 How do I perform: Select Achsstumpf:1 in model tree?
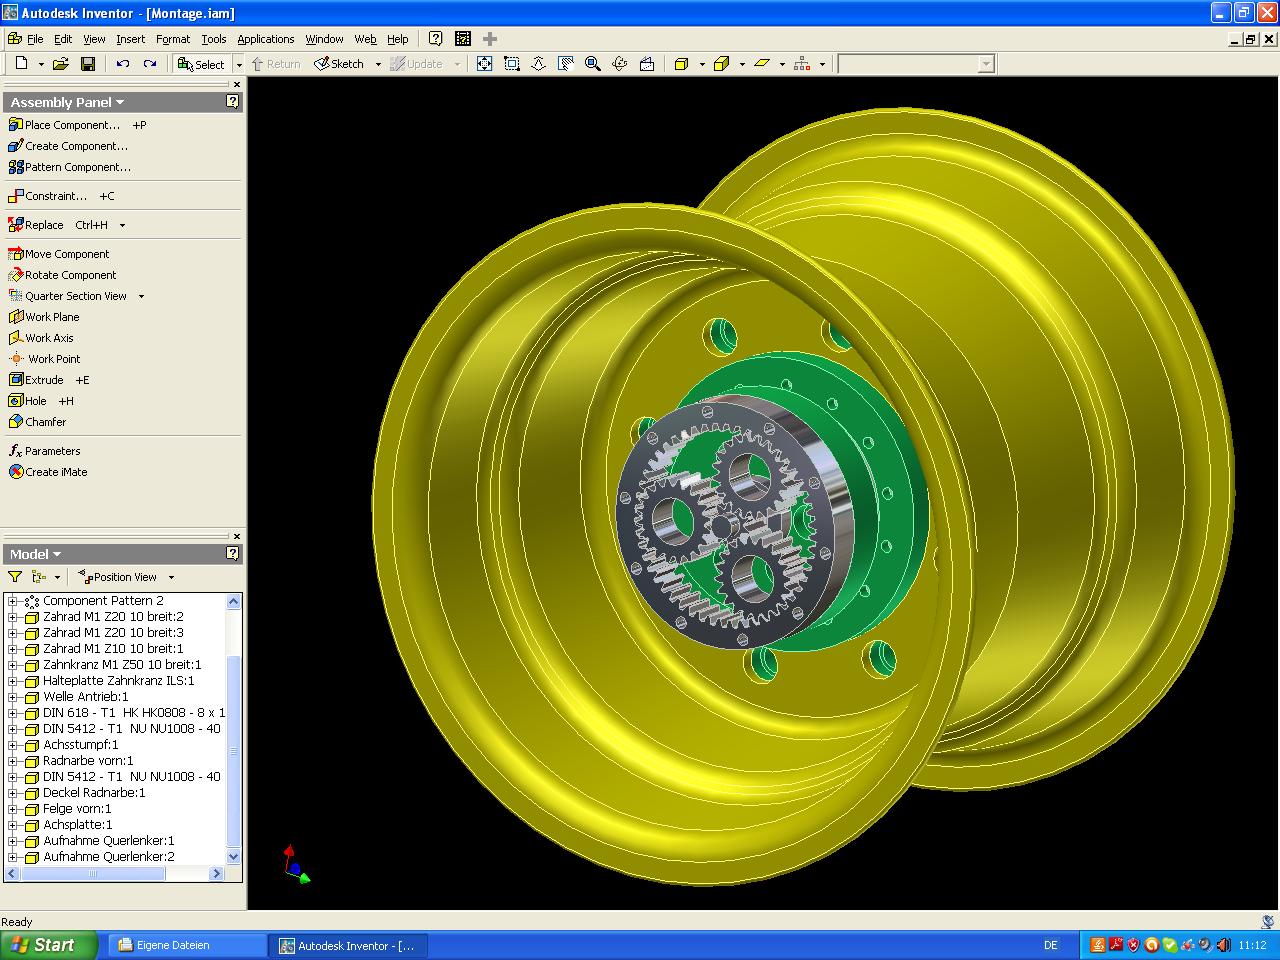80,745
